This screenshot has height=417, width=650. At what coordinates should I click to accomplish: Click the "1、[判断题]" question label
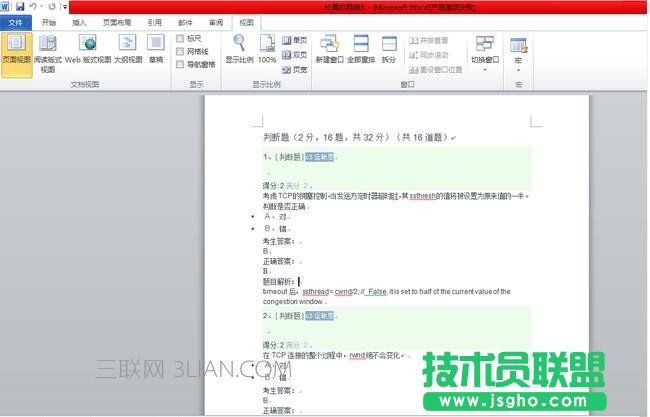point(284,157)
